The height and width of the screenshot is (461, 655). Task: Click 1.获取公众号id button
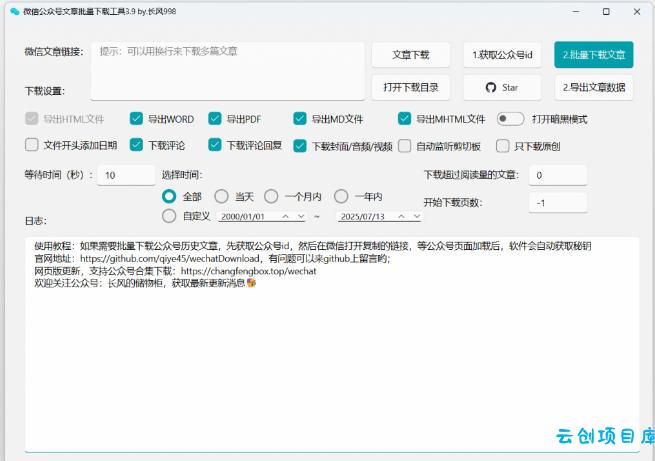(x=503, y=55)
